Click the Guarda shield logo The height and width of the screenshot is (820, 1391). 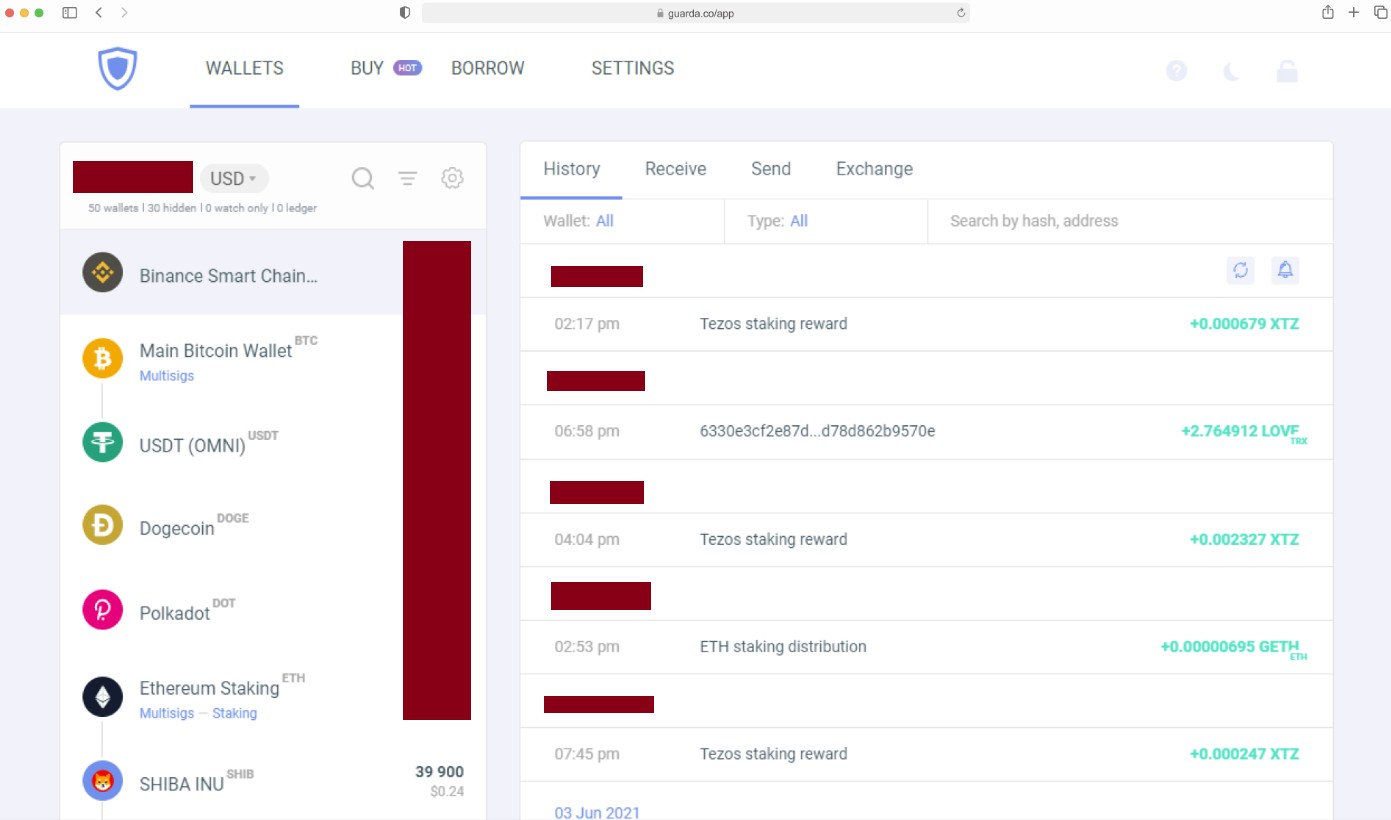point(117,69)
